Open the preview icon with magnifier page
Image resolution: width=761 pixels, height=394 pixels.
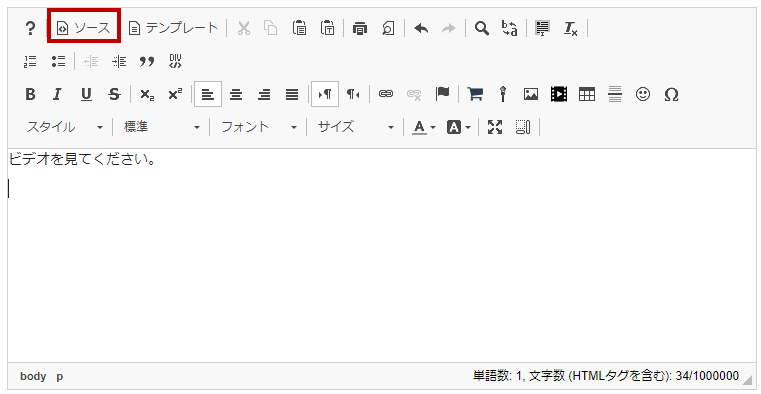388,28
